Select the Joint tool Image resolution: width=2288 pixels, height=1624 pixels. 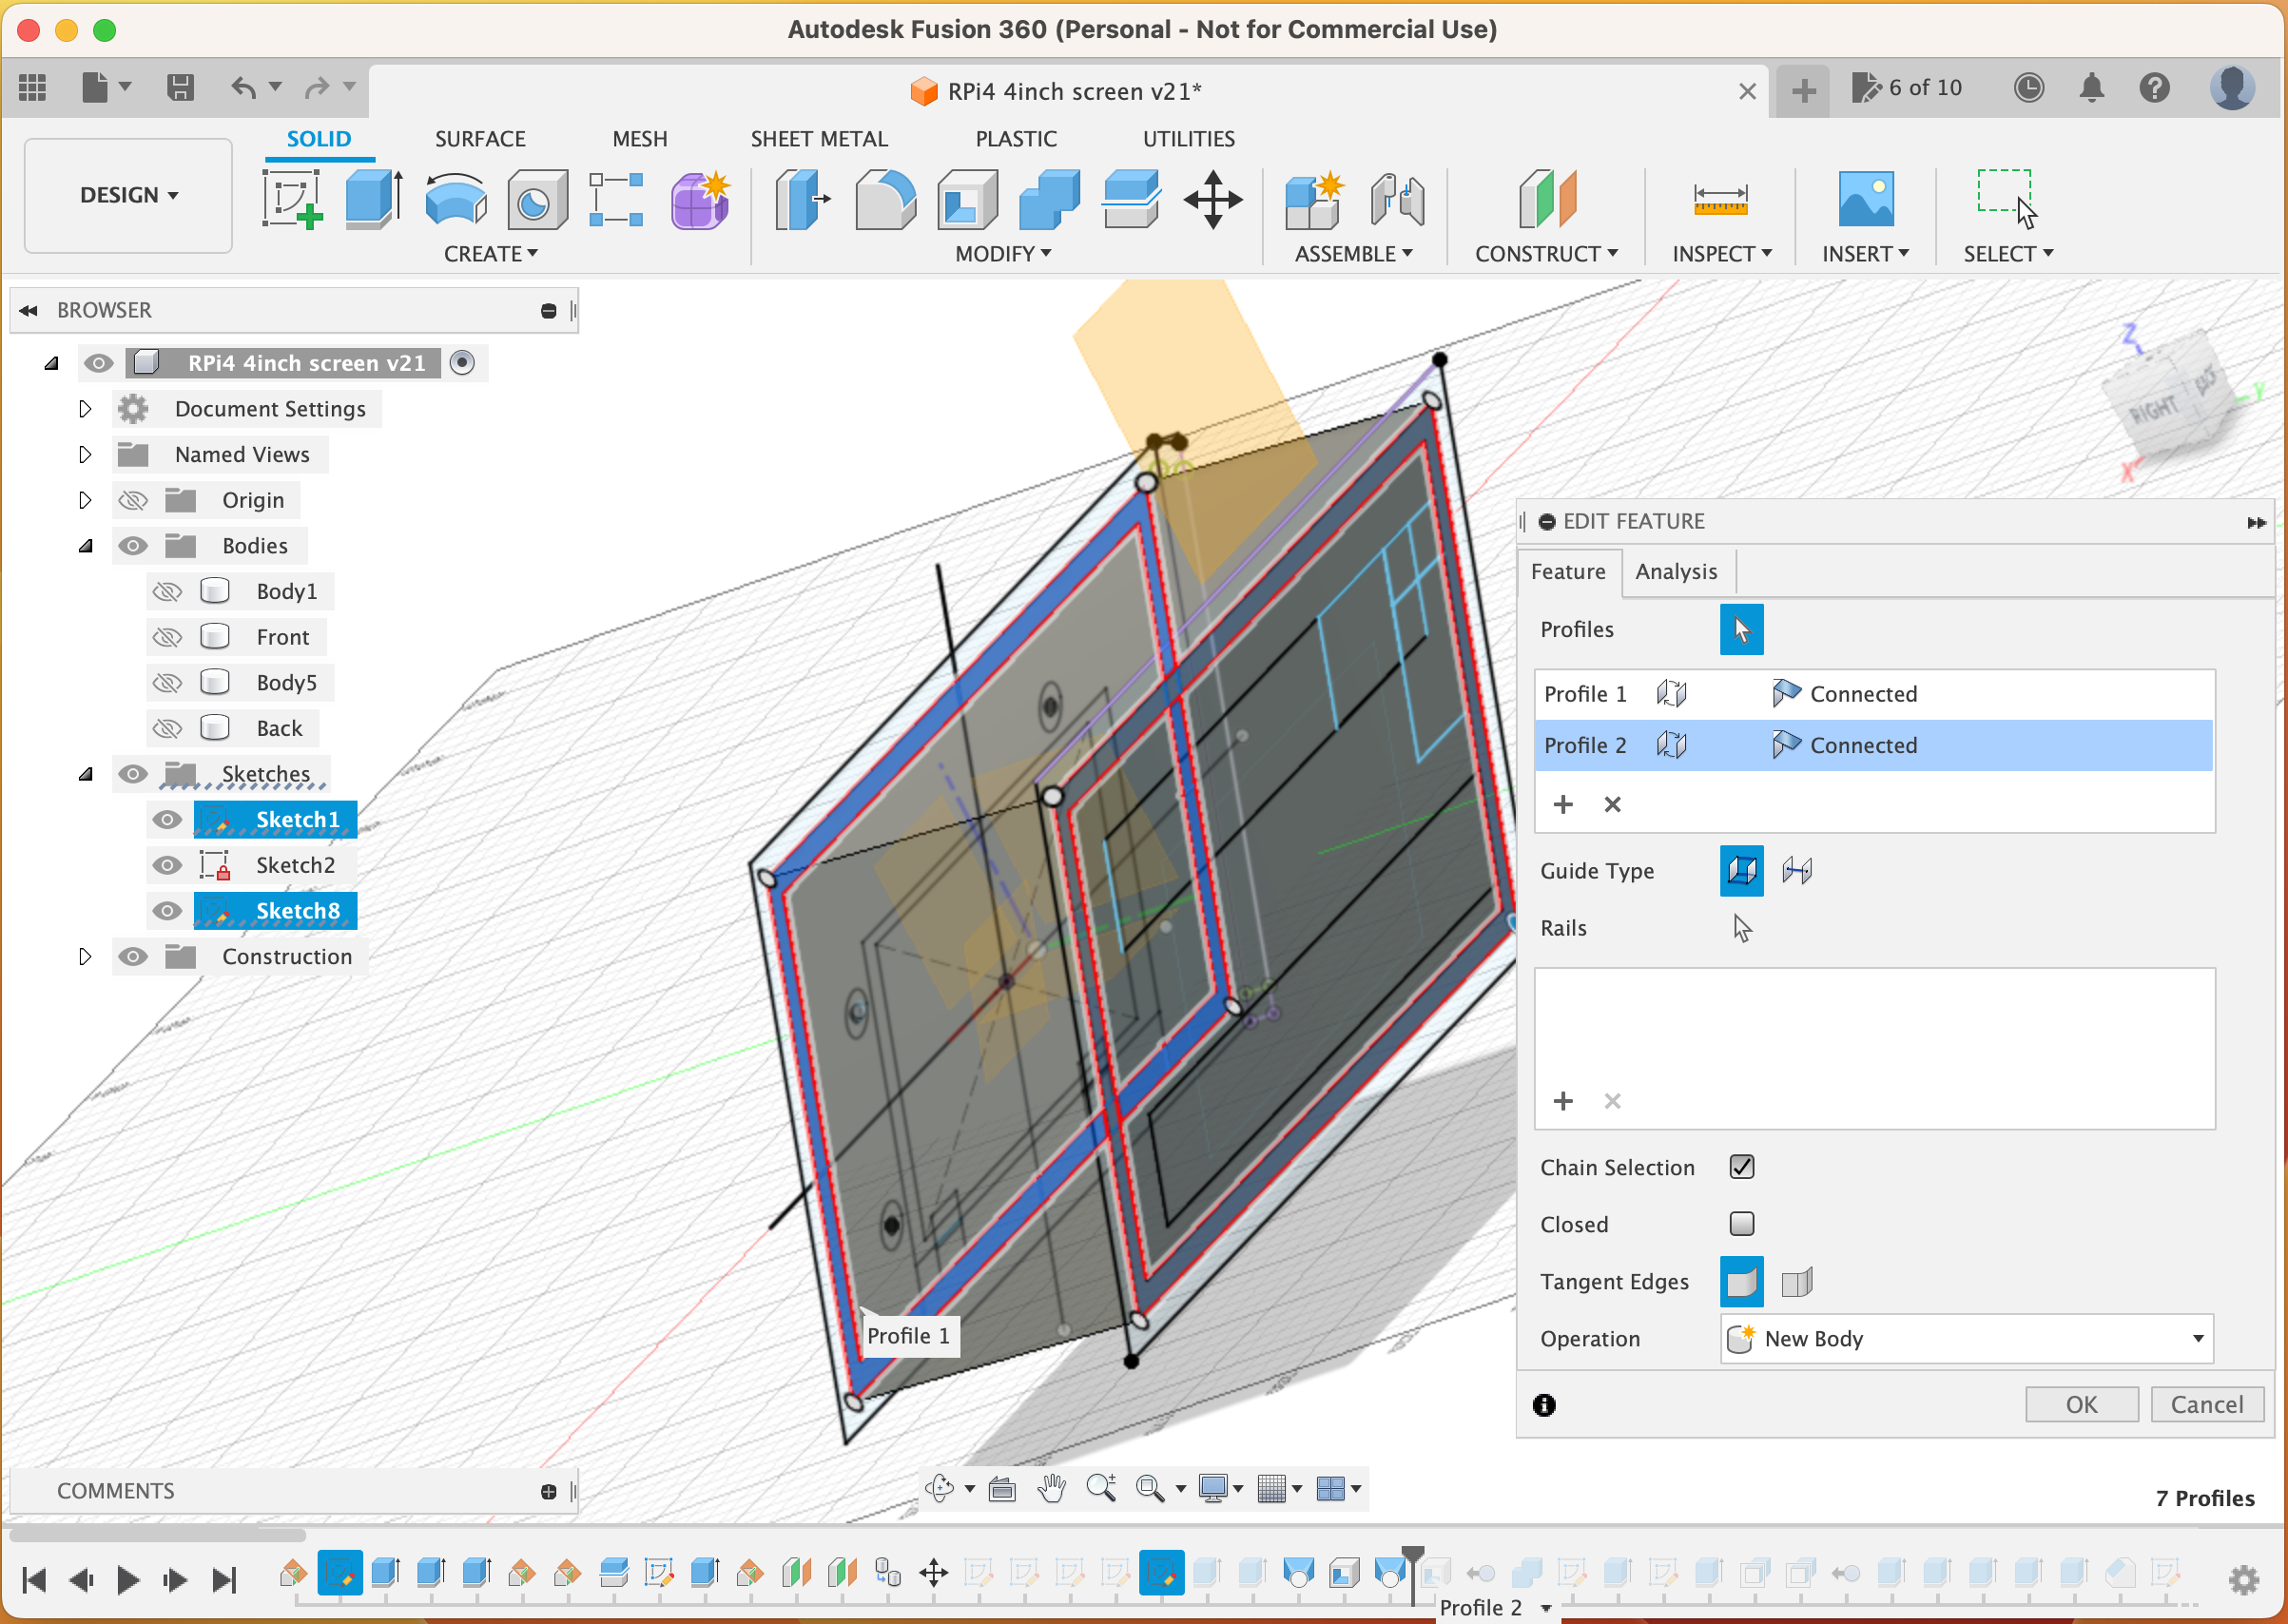1396,199
